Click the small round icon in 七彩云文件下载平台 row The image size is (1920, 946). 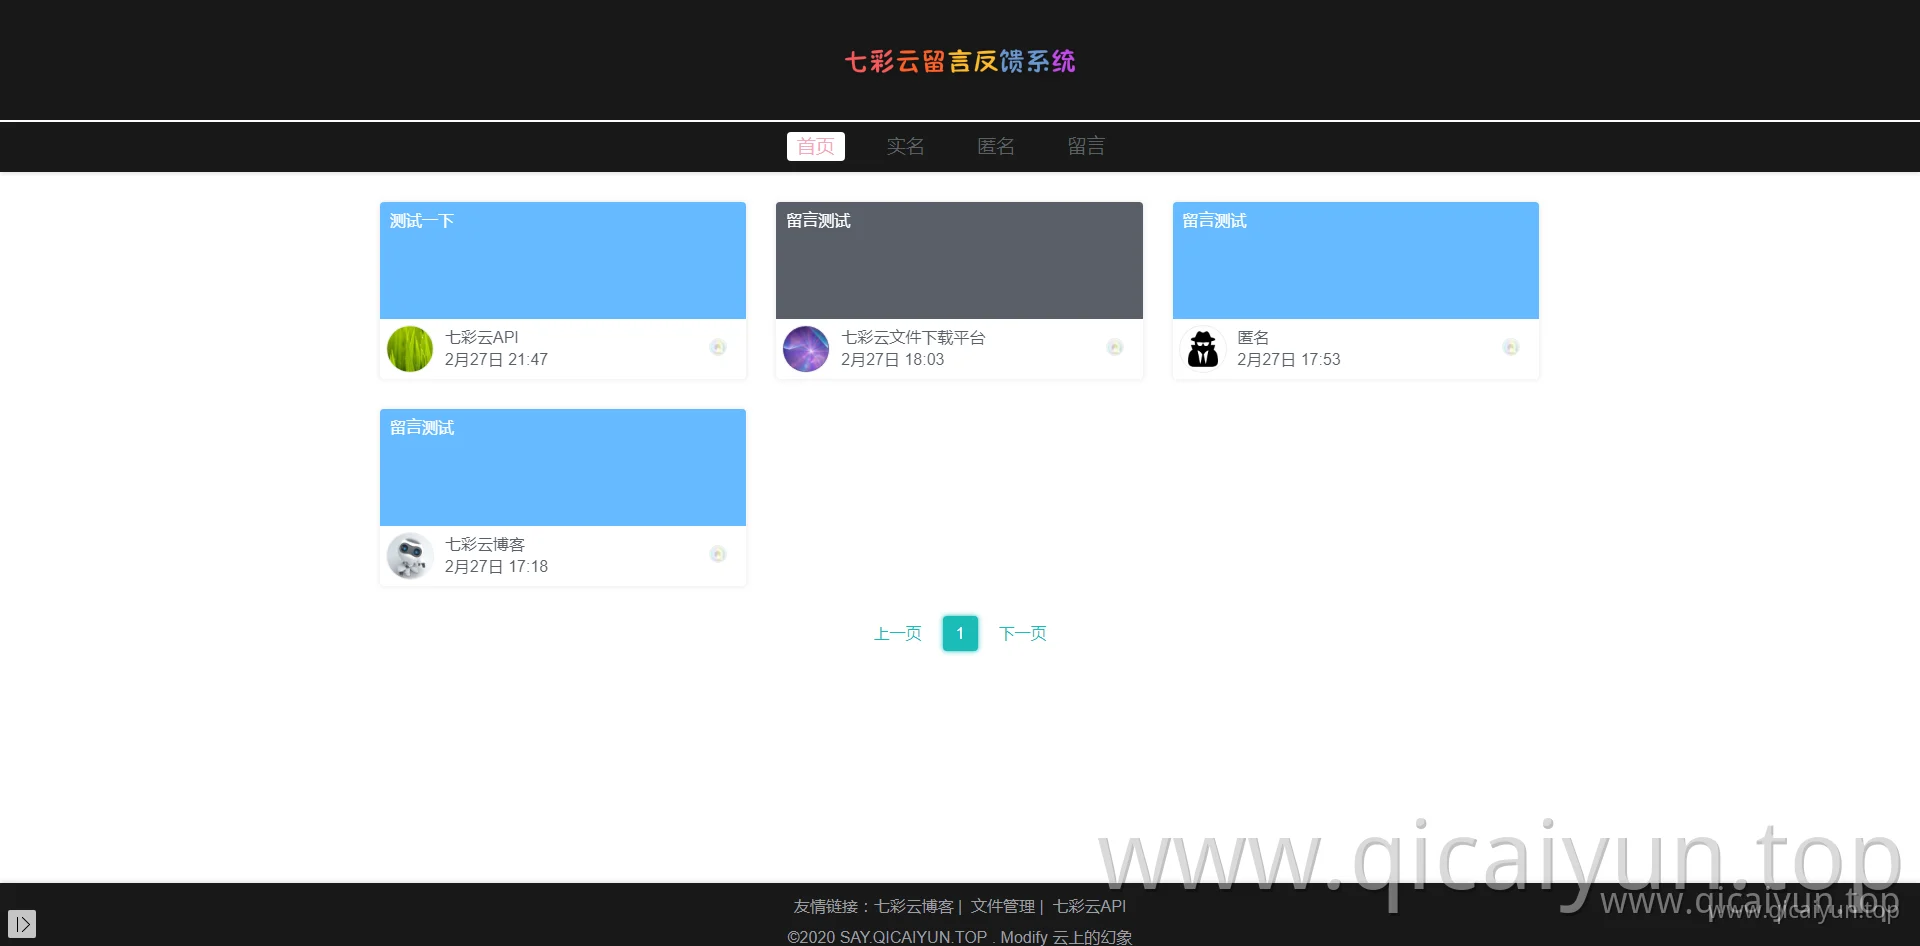[1115, 347]
